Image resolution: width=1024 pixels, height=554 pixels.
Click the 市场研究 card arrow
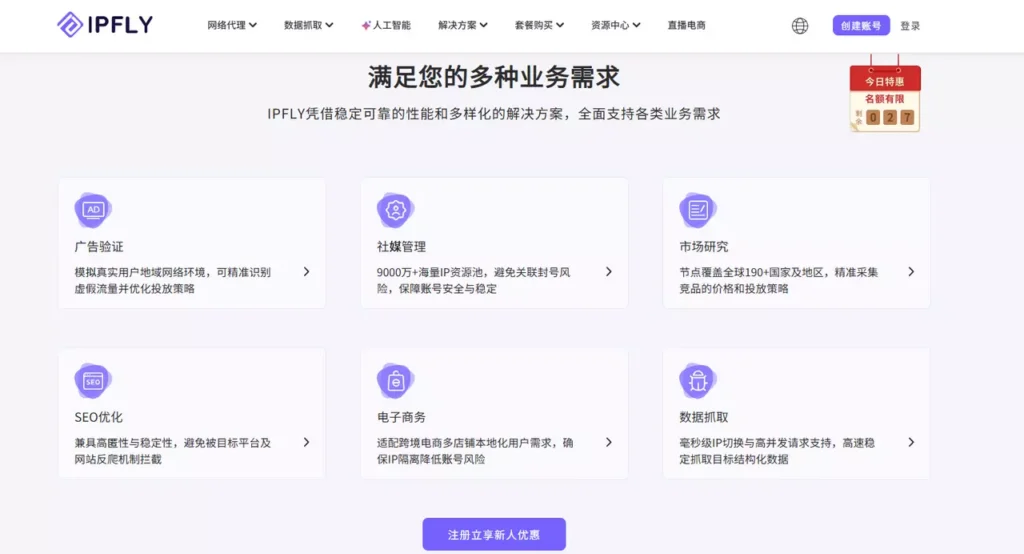pyautogui.click(x=911, y=272)
